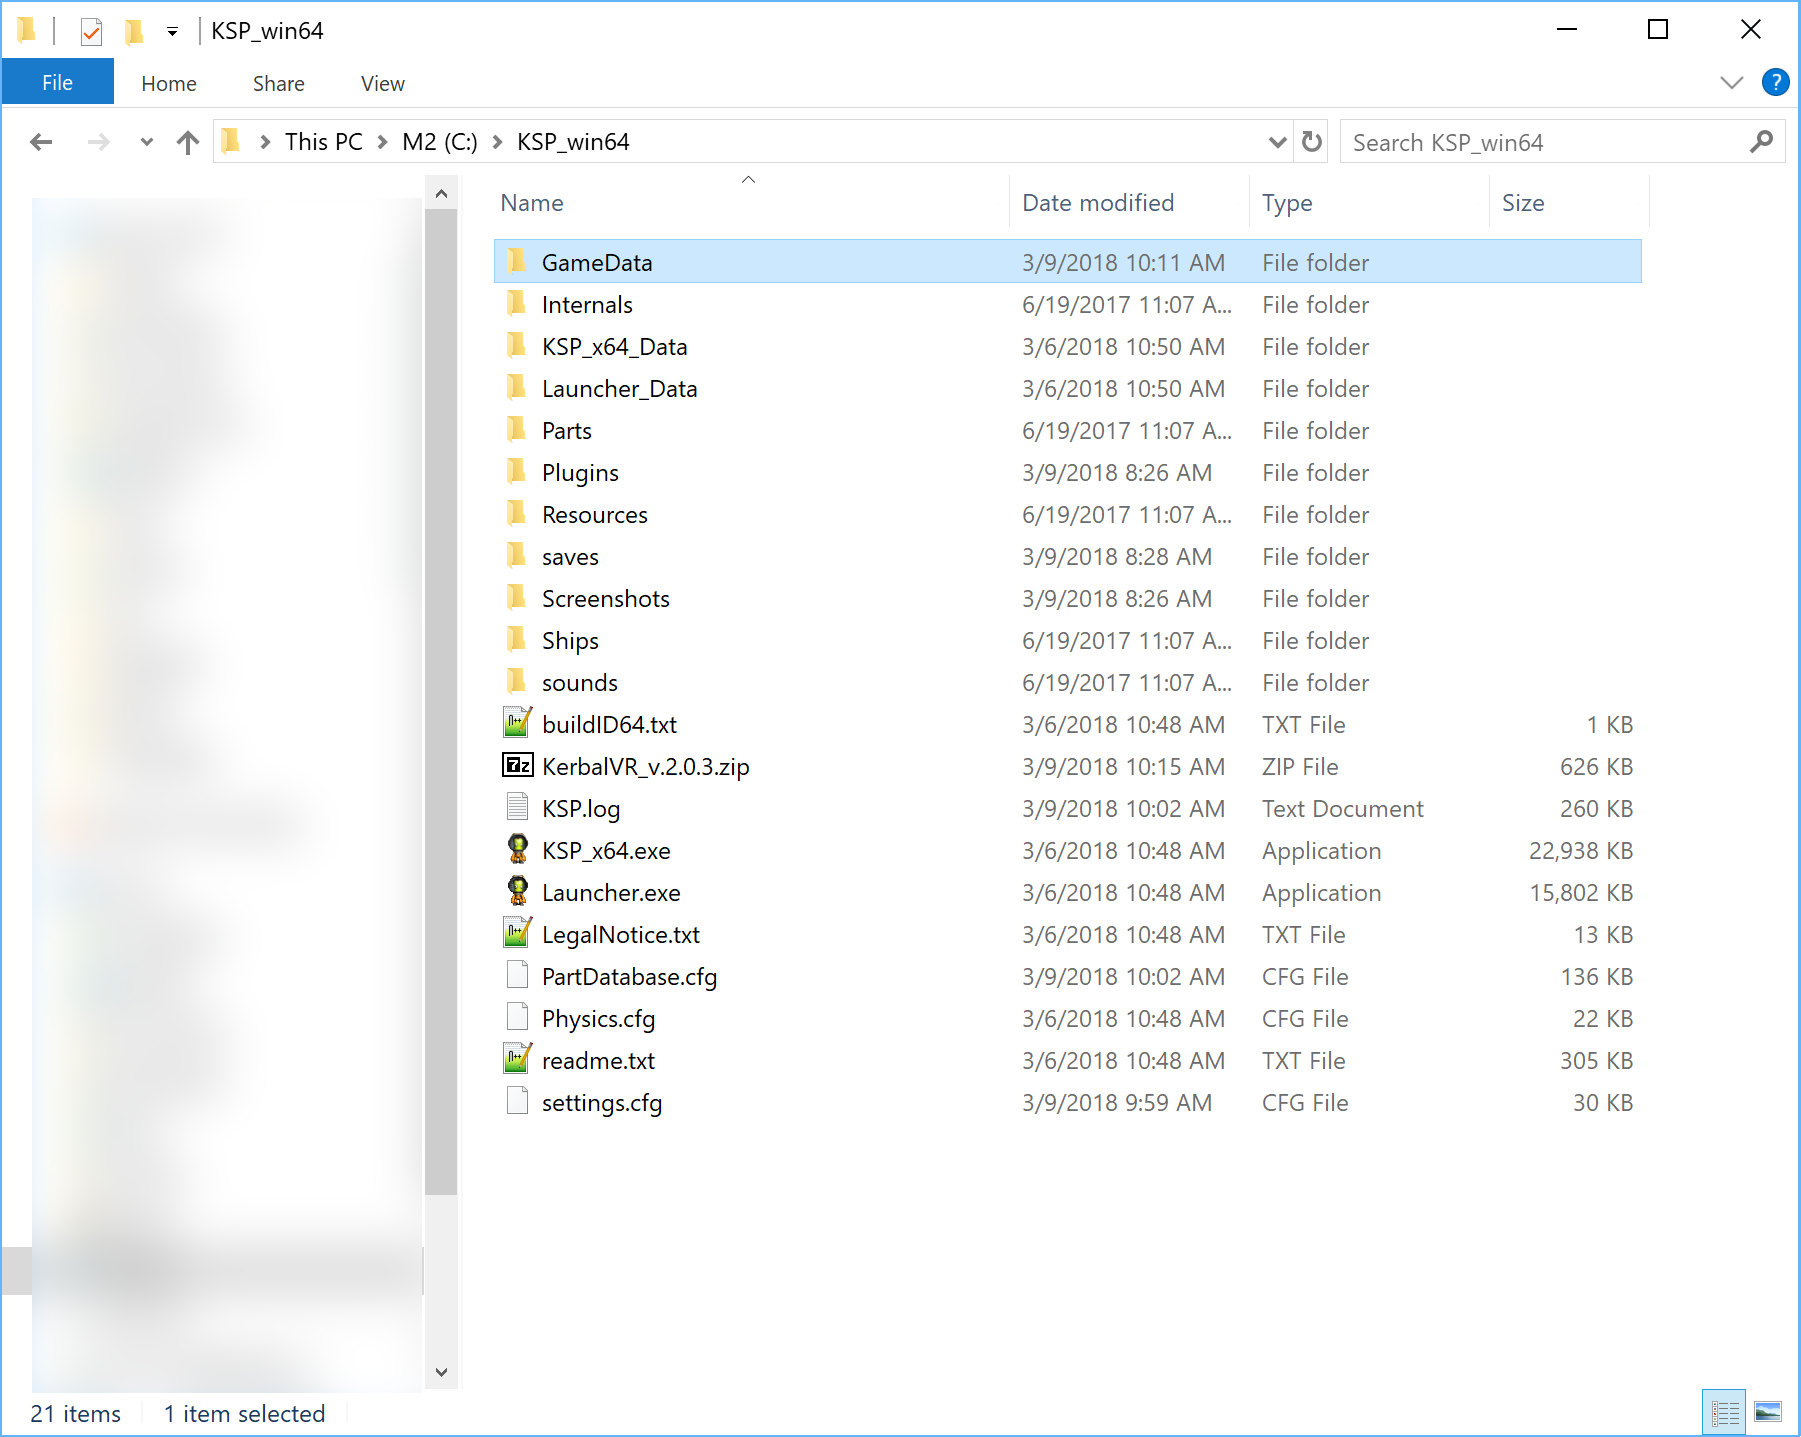Click the Internals folder icon
Image resolution: width=1801 pixels, height=1437 pixels.
coord(517,303)
